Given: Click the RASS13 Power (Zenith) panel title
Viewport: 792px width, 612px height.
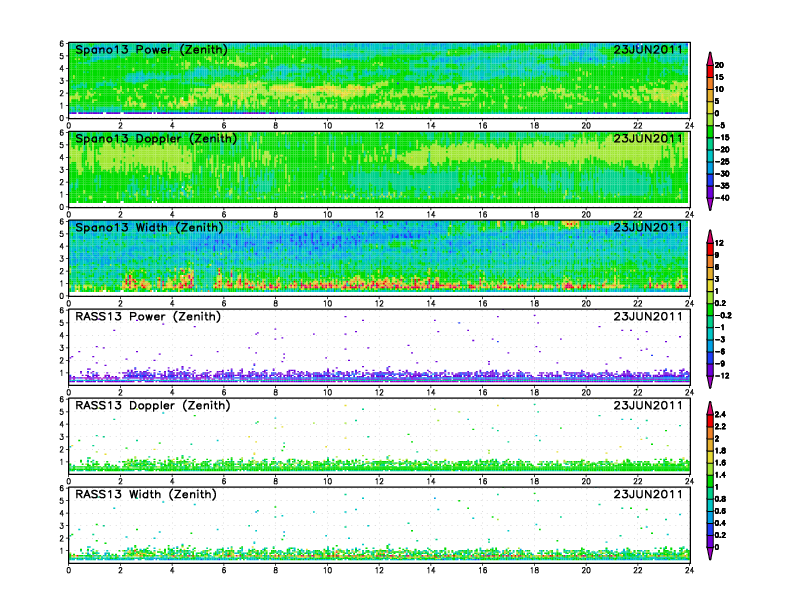Looking at the screenshot, I should coord(148,317).
